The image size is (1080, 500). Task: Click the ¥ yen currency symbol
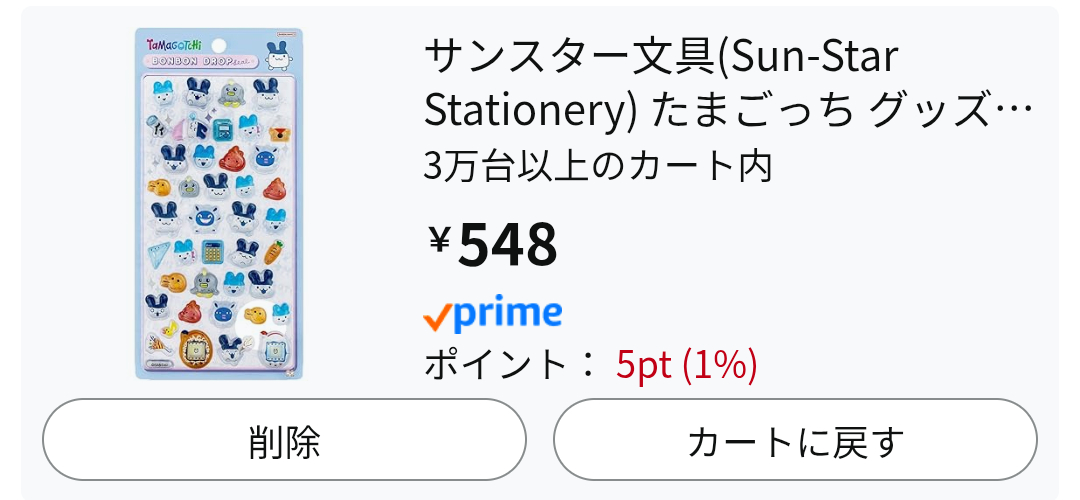[x=439, y=240]
